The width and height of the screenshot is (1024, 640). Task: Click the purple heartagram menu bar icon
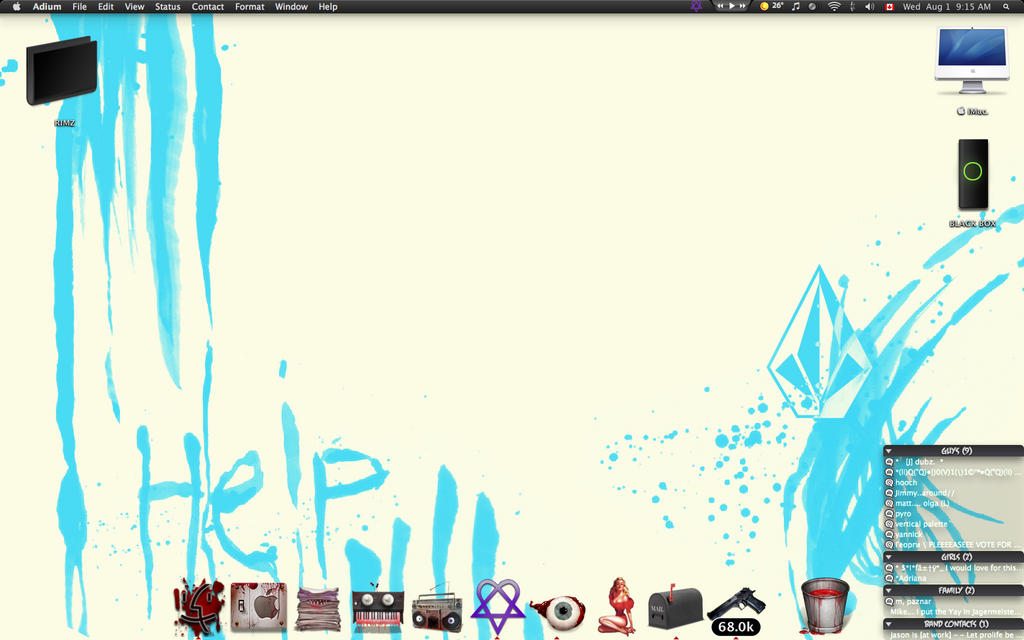pyautogui.click(x=696, y=7)
